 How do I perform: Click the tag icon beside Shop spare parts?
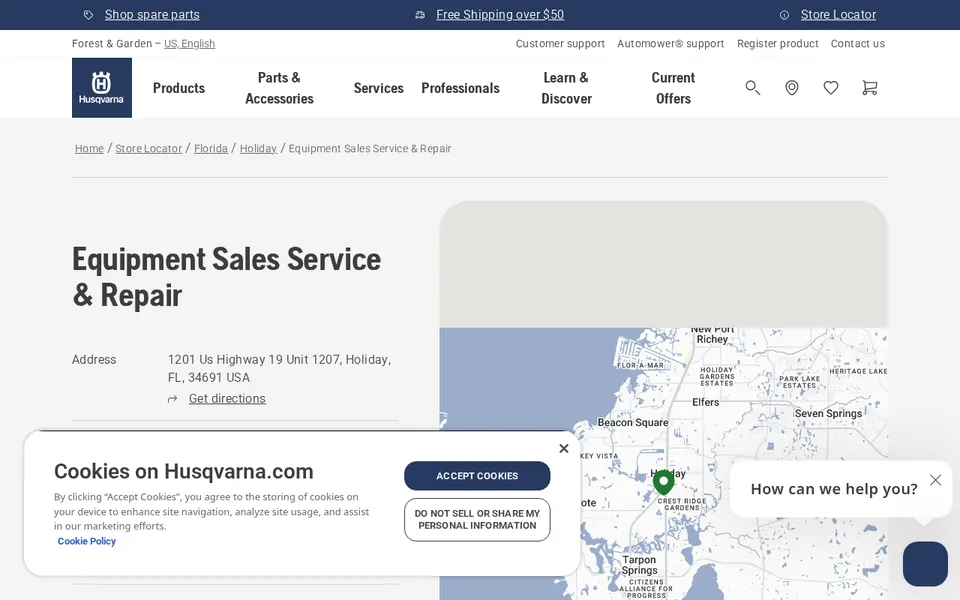tap(88, 15)
